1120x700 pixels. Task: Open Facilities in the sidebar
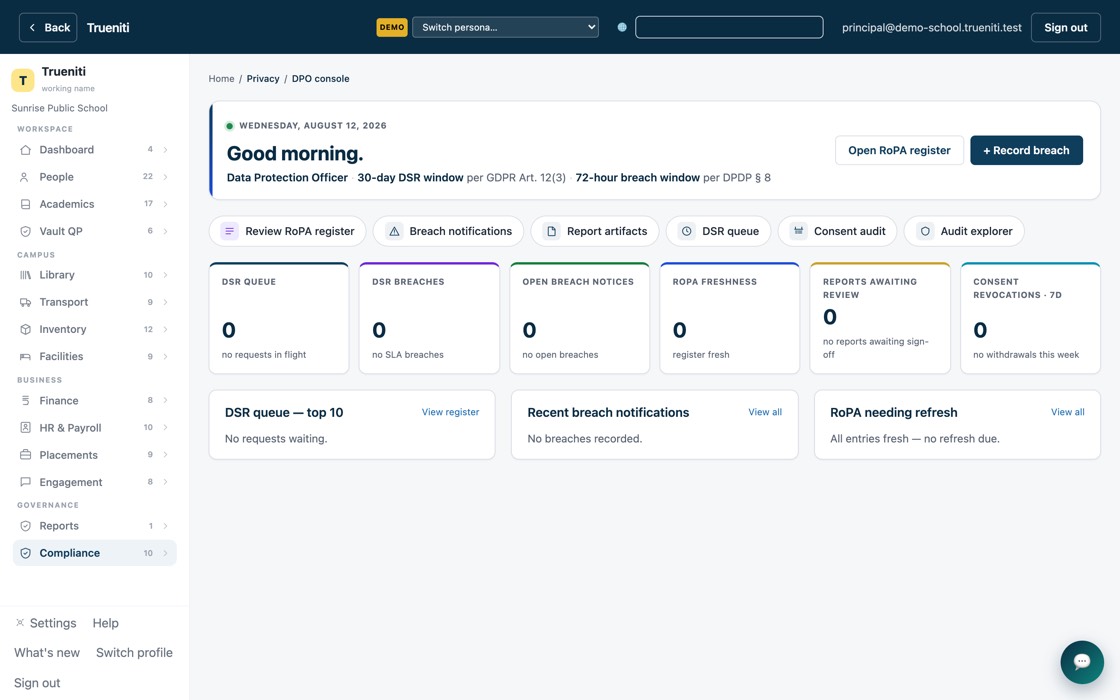pos(94,356)
